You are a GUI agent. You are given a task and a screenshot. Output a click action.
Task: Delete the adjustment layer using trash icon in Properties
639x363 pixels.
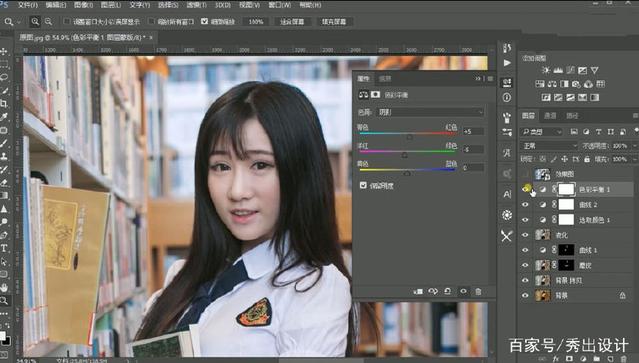tap(478, 291)
